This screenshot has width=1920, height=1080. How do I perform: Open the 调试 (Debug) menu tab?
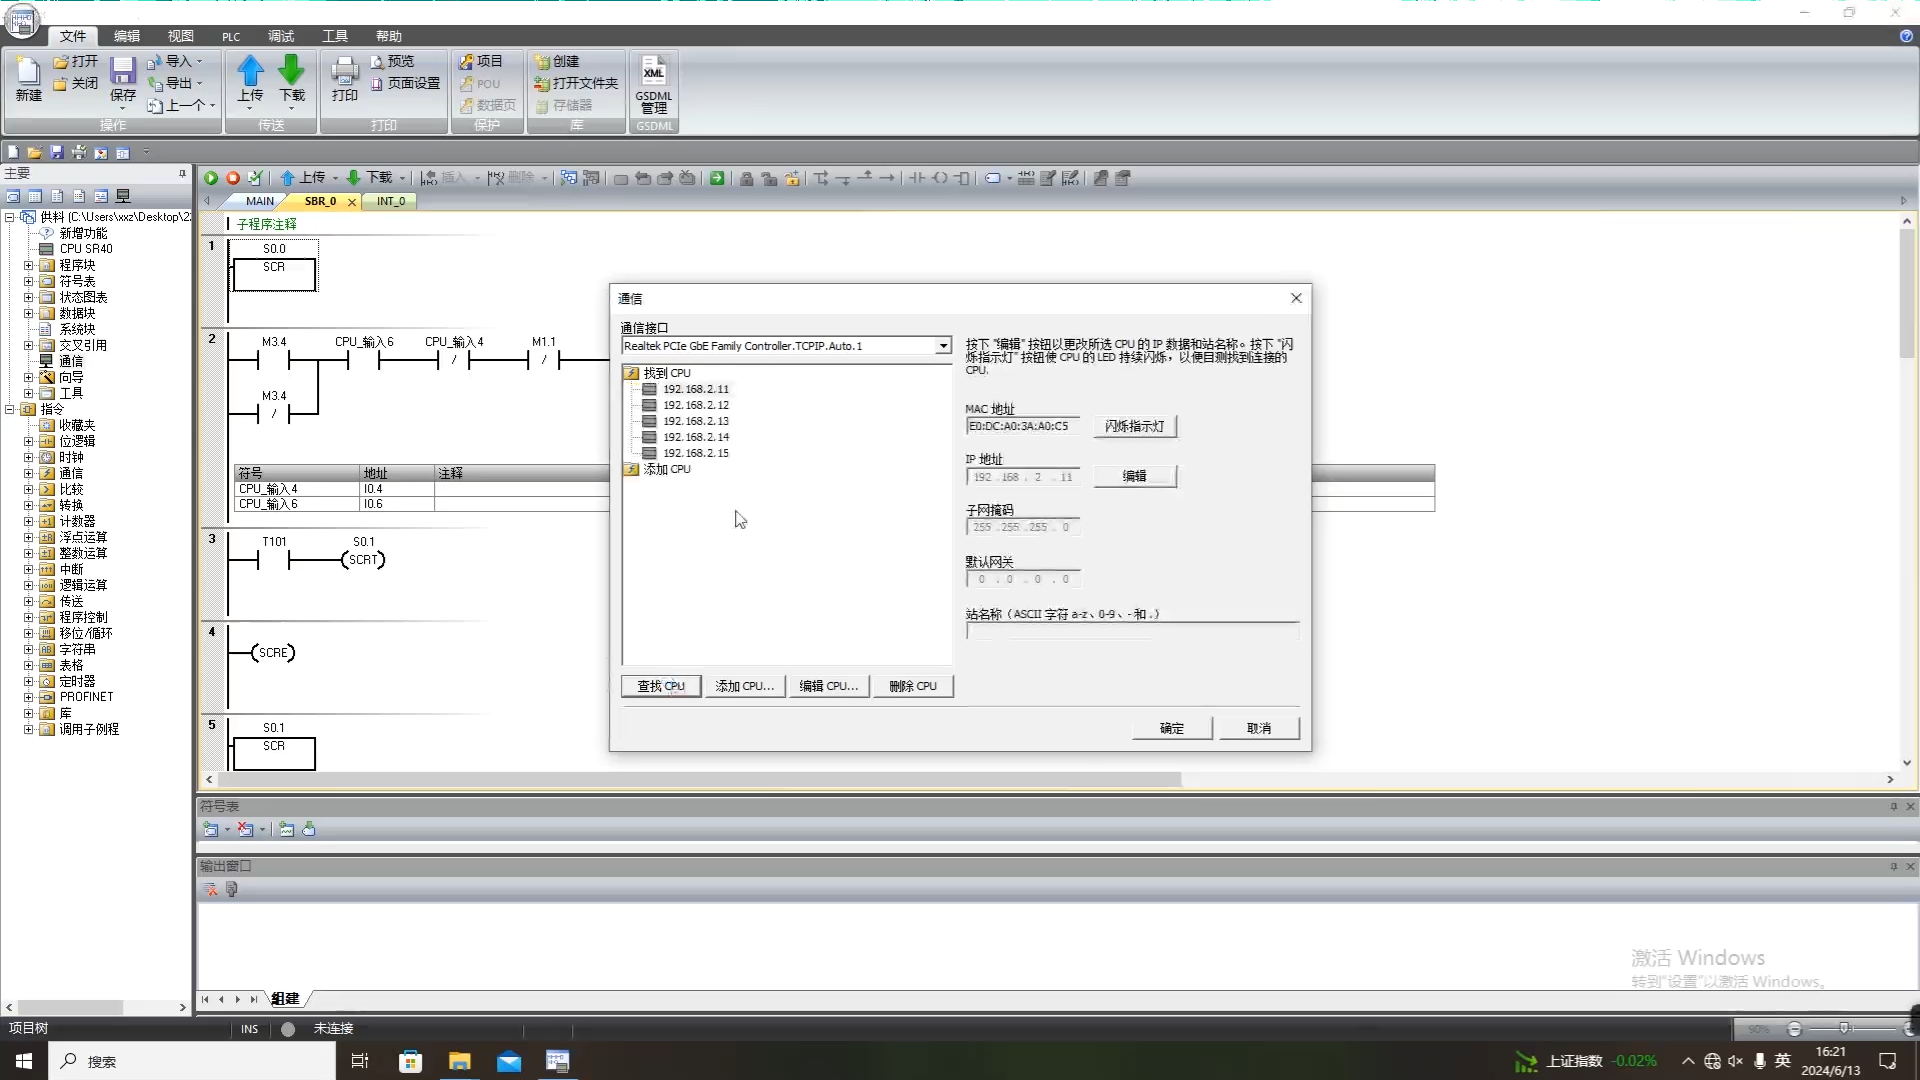pos(281,36)
